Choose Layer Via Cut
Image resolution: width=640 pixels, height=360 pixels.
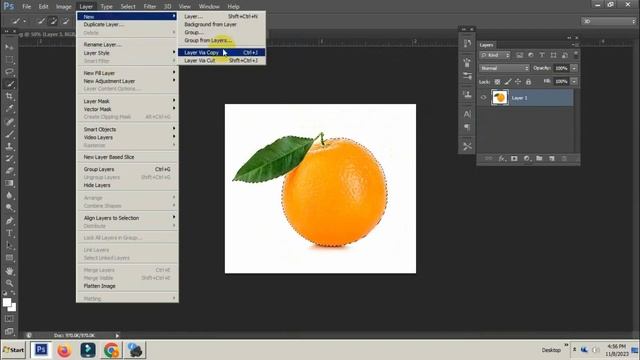pos(222,60)
